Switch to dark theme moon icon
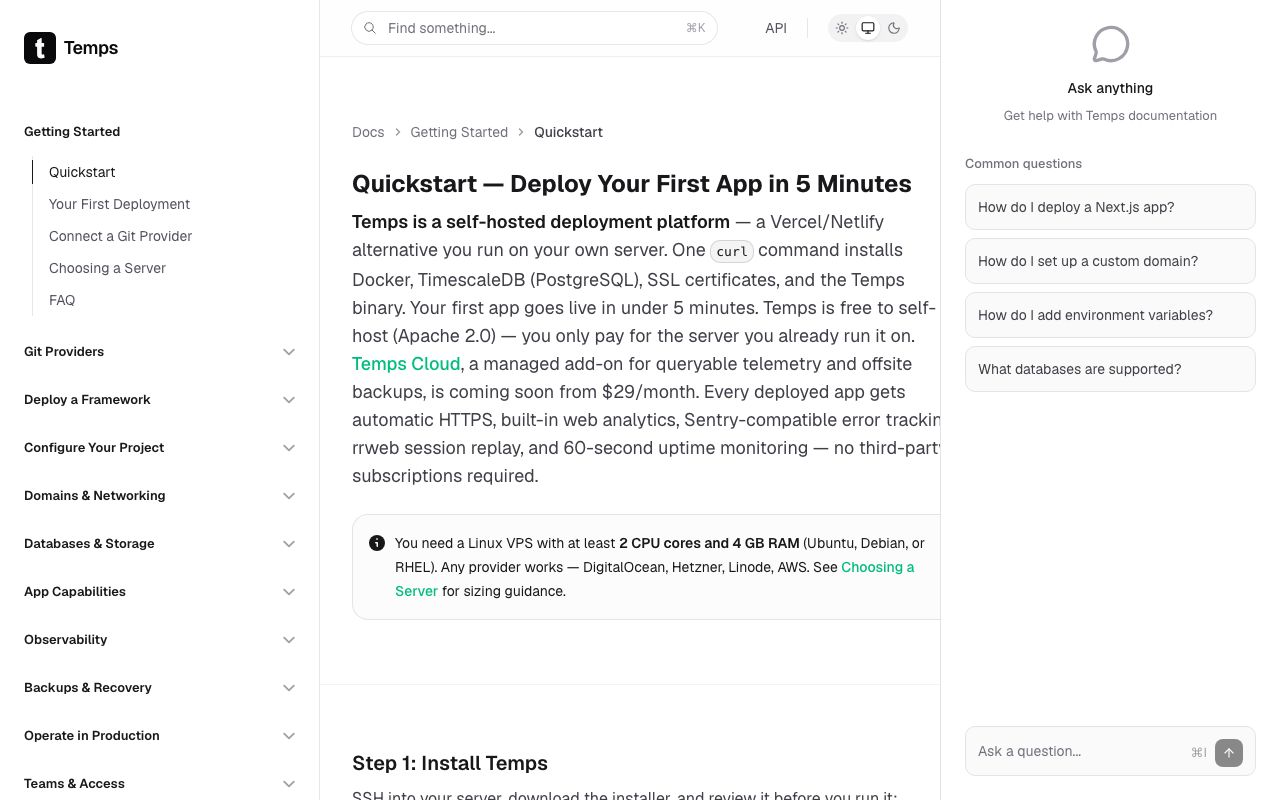 pyautogui.click(x=894, y=28)
